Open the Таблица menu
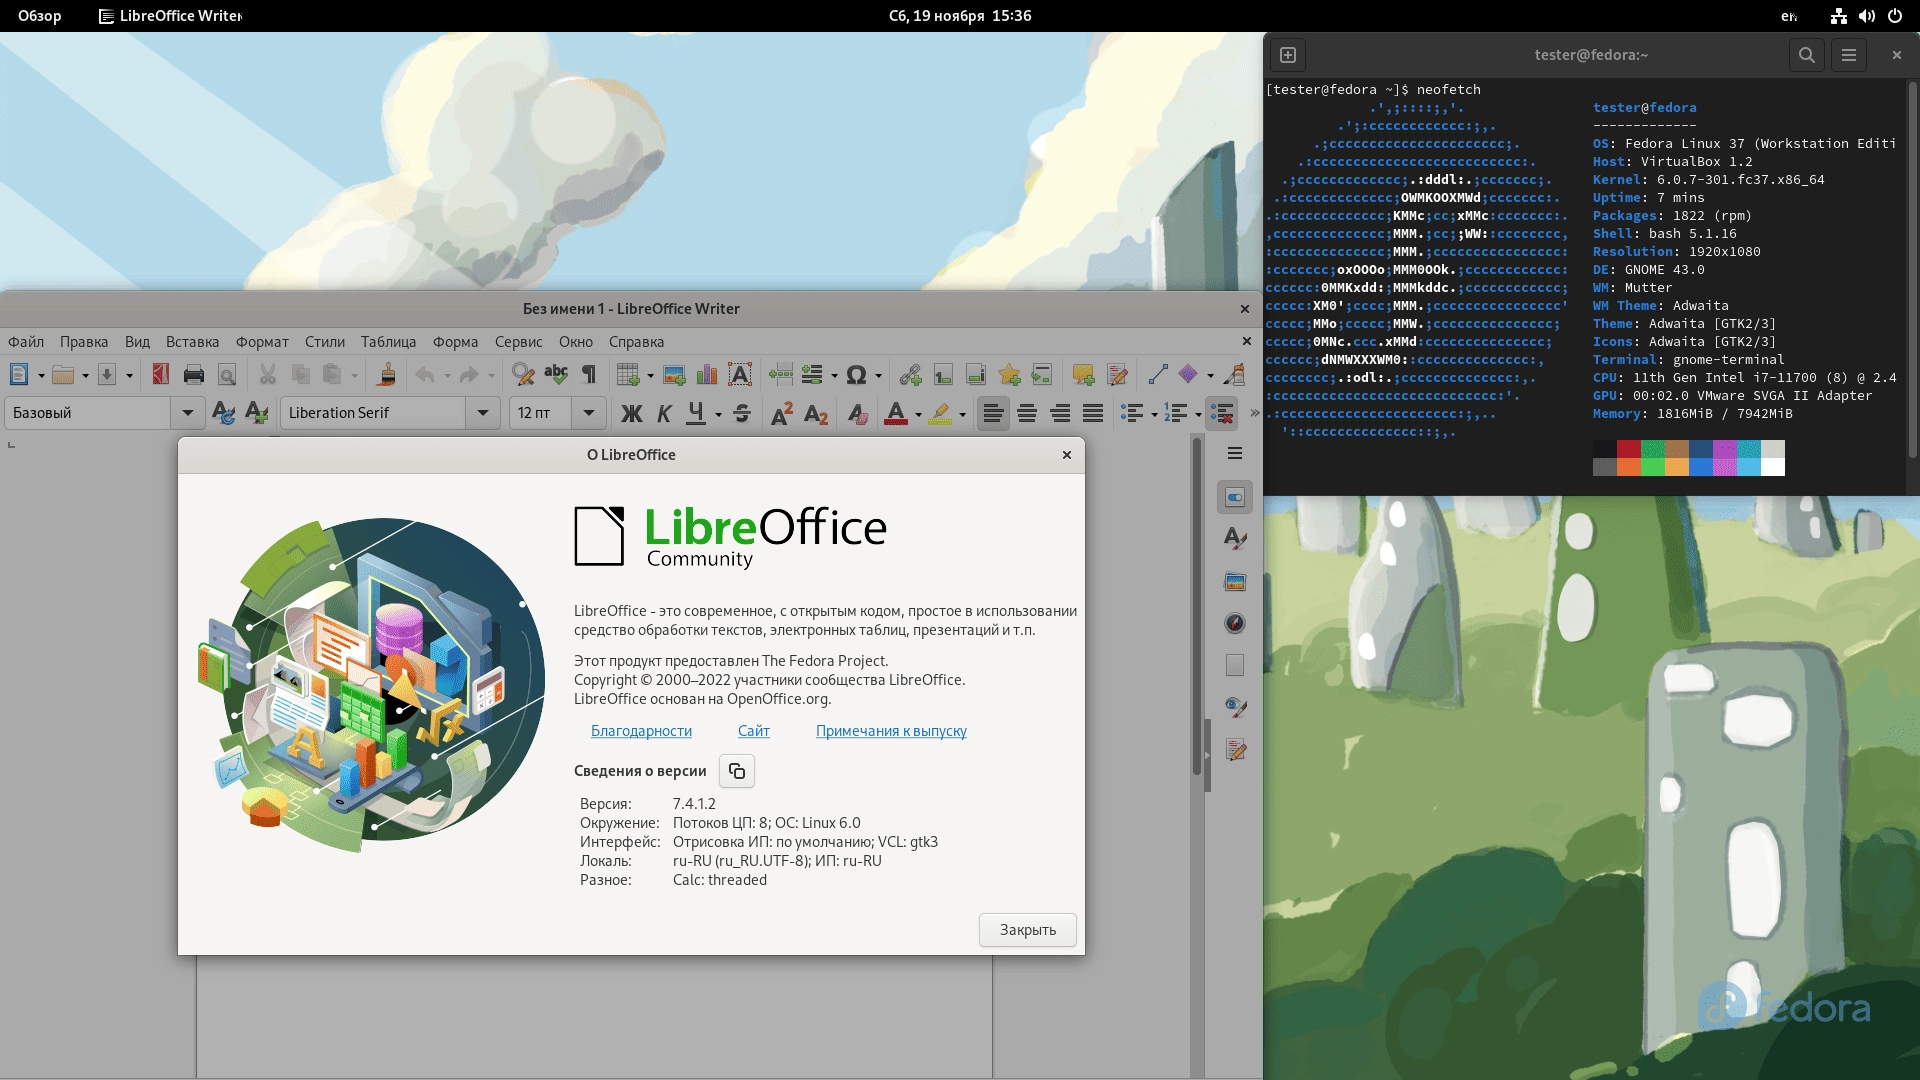The image size is (1920, 1080). [388, 342]
